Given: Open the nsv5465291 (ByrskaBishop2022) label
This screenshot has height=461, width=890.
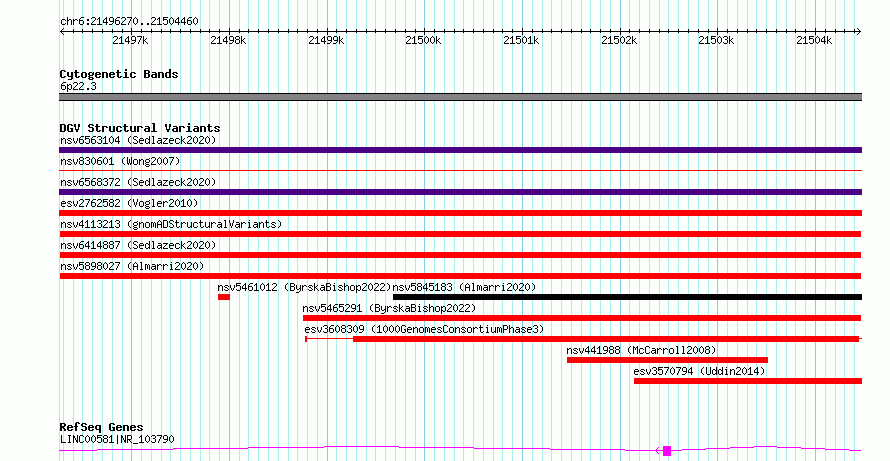Looking at the screenshot, I should pyautogui.click(x=389, y=308).
